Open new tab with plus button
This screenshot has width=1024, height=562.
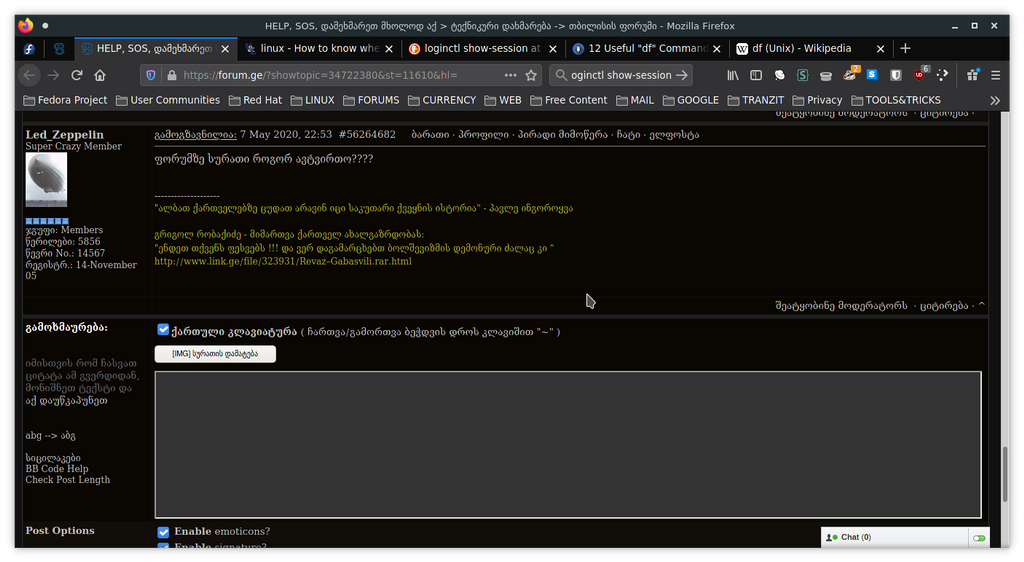click(x=905, y=49)
